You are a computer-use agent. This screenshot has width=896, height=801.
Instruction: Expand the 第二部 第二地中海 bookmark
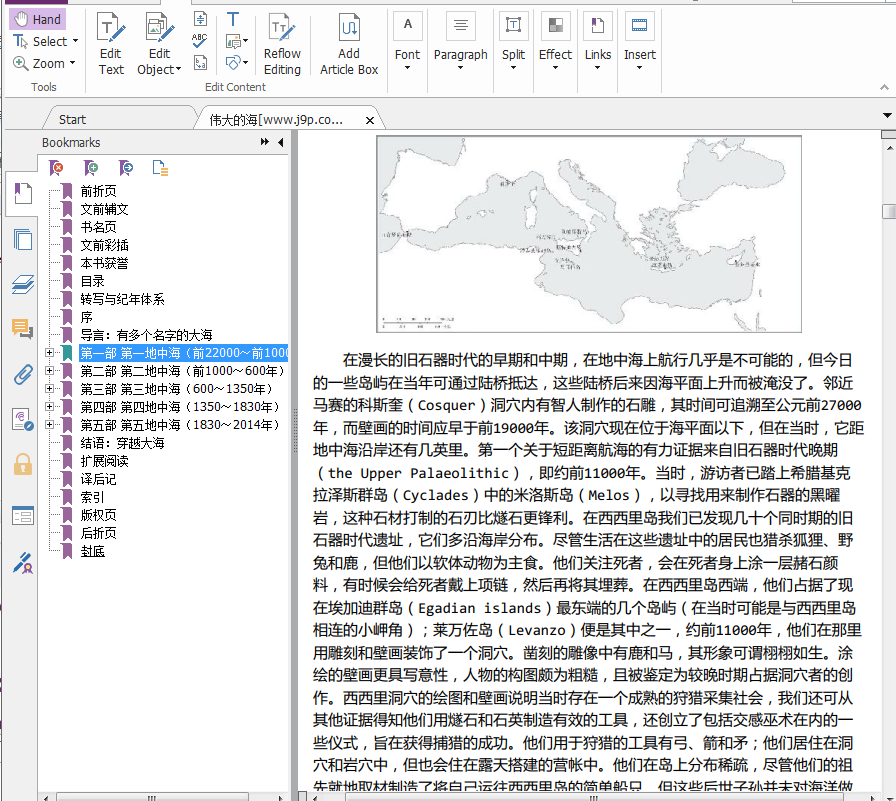tap(49, 371)
